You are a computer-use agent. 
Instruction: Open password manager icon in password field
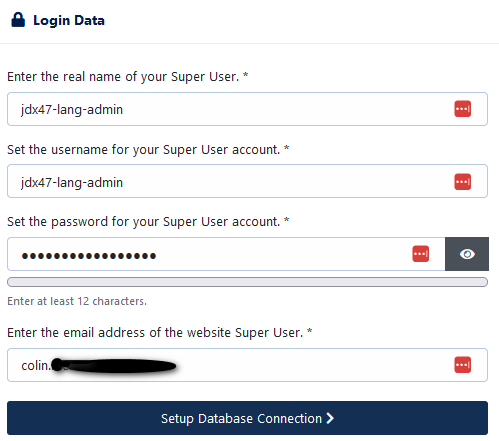(420, 254)
